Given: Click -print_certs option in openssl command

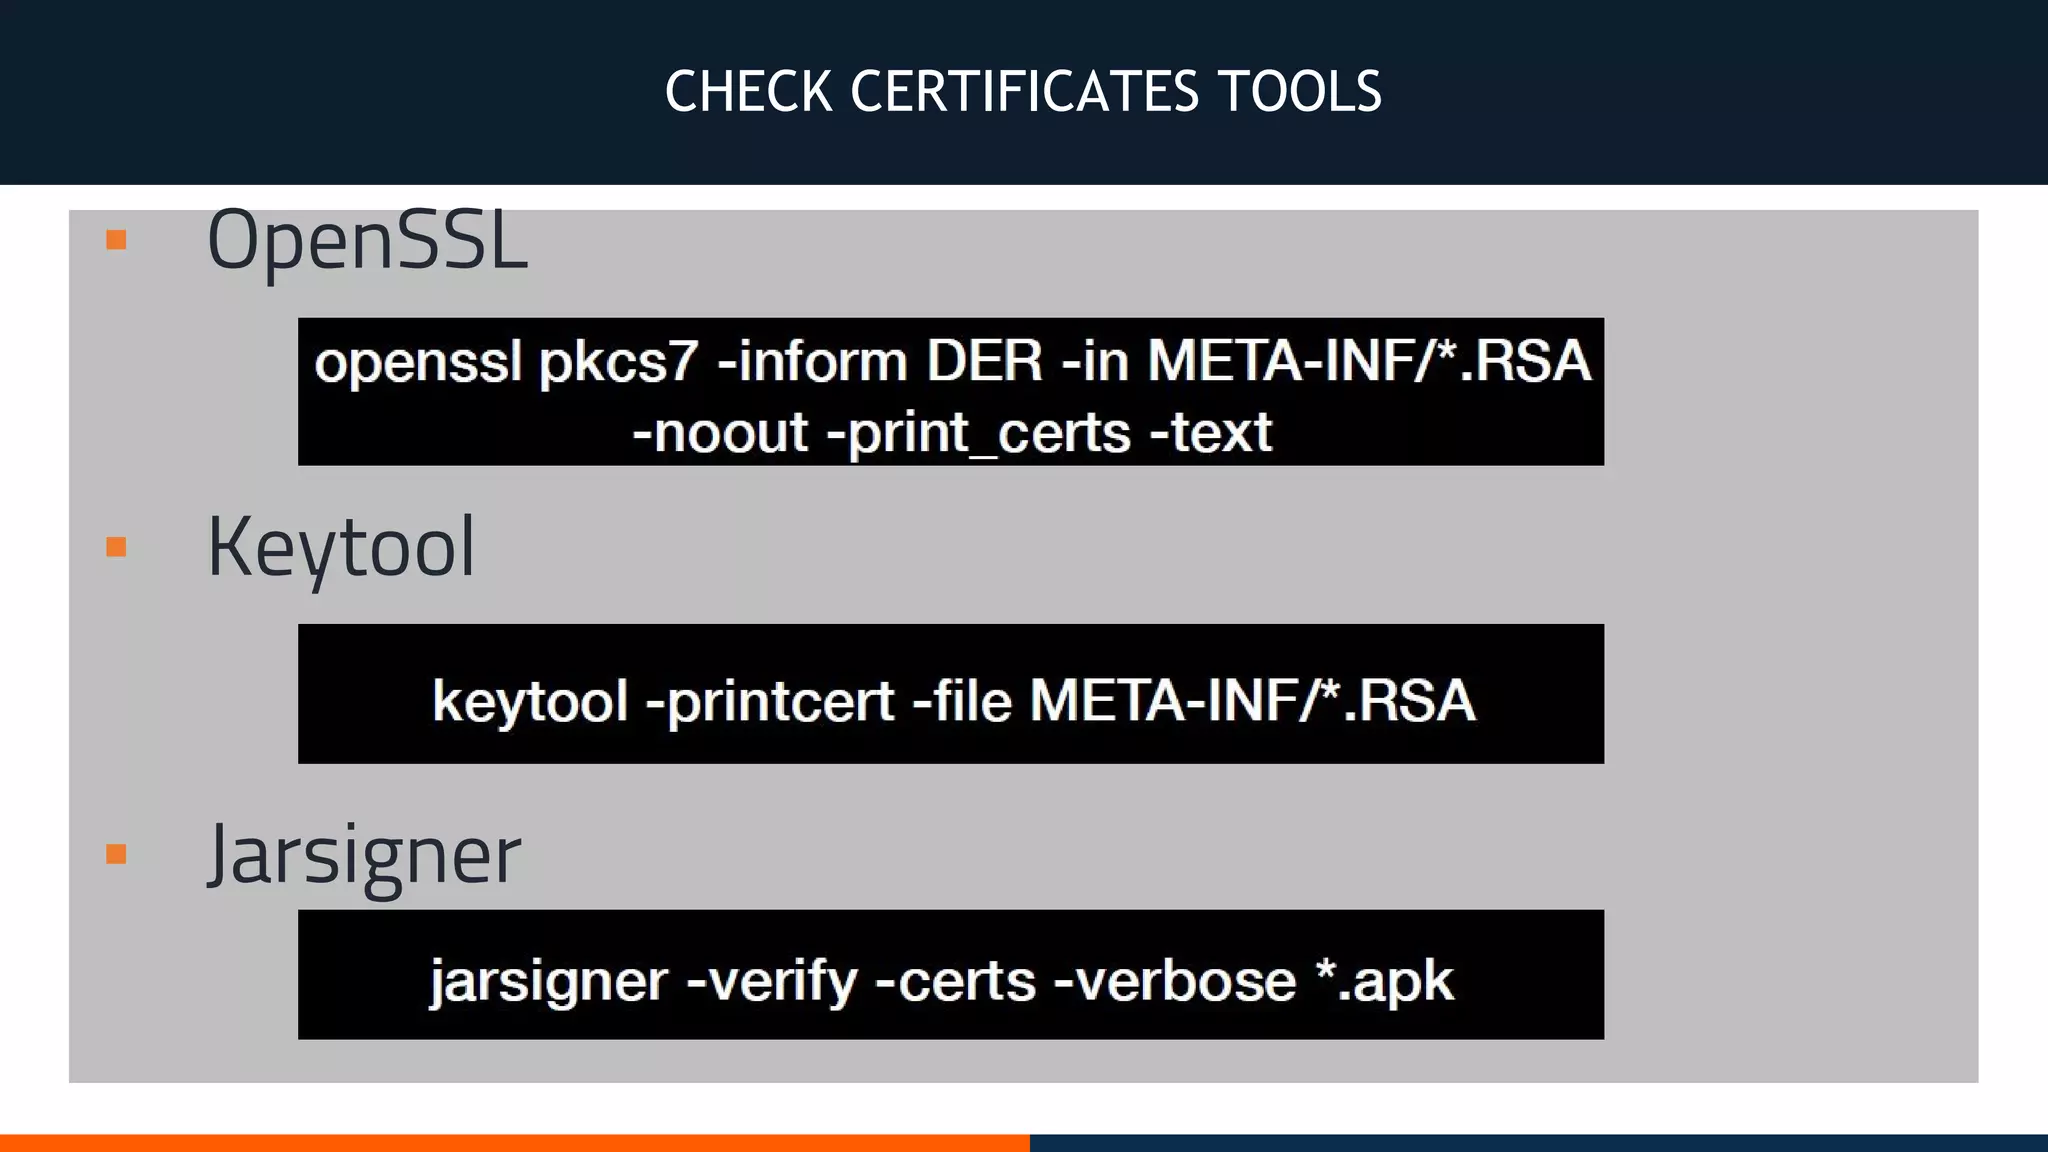Looking at the screenshot, I should click(x=978, y=433).
